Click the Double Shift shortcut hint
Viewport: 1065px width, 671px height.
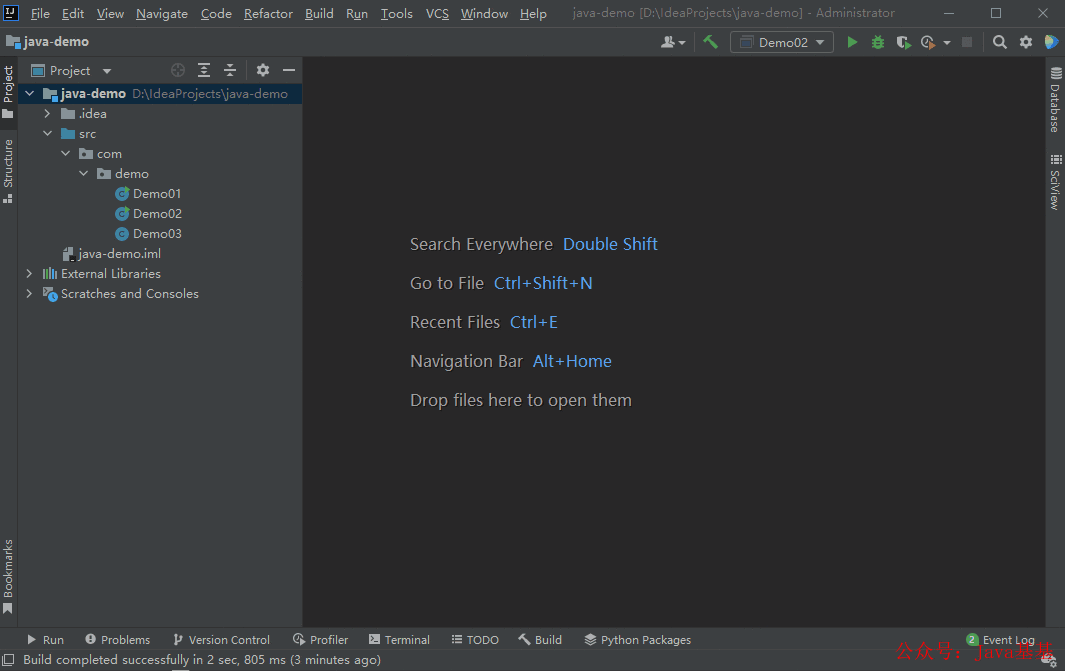click(610, 244)
